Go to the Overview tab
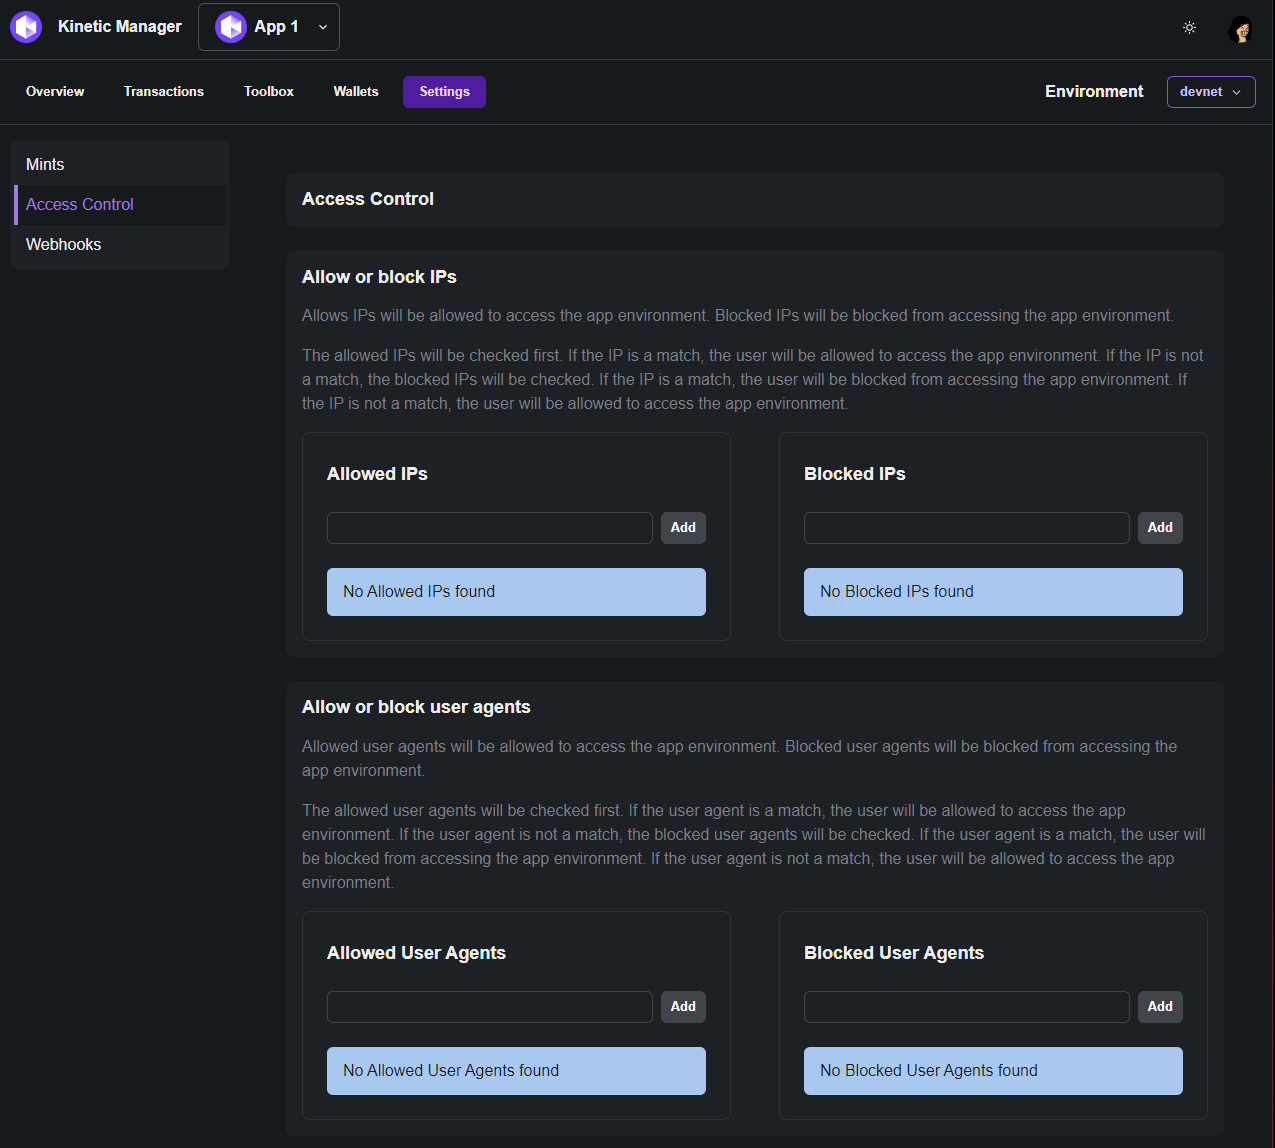Viewport: 1275px width, 1148px height. [x=55, y=92]
